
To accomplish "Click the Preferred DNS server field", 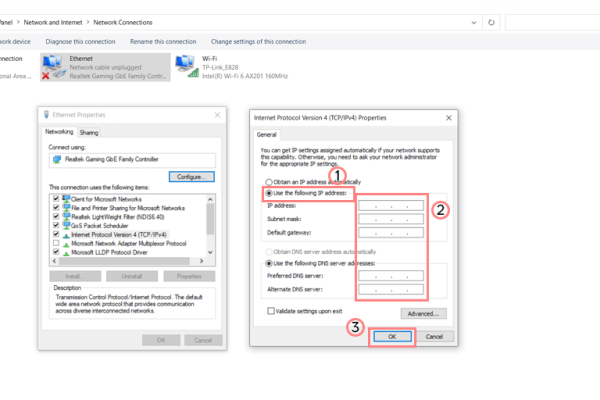I will click(x=390, y=276).
